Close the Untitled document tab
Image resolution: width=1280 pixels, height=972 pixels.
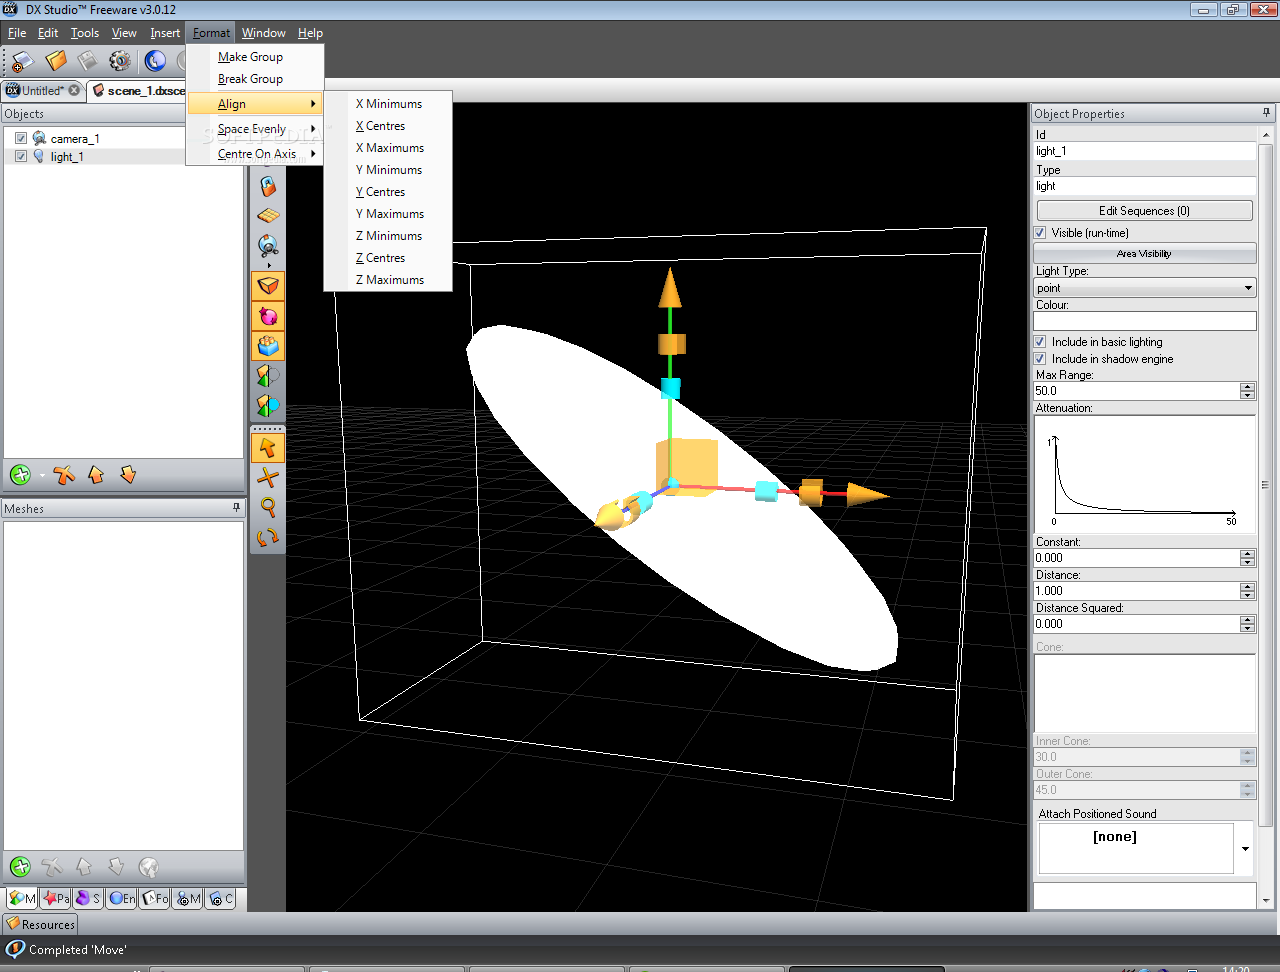coord(74,90)
